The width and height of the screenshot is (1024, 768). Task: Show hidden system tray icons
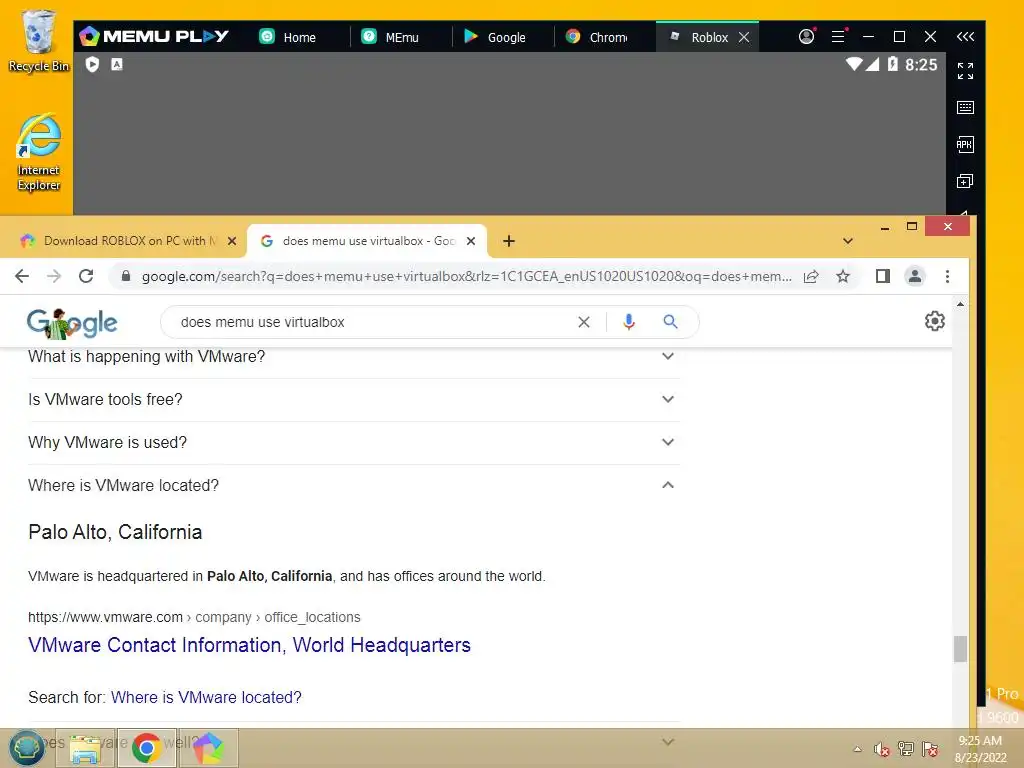[x=857, y=749]
